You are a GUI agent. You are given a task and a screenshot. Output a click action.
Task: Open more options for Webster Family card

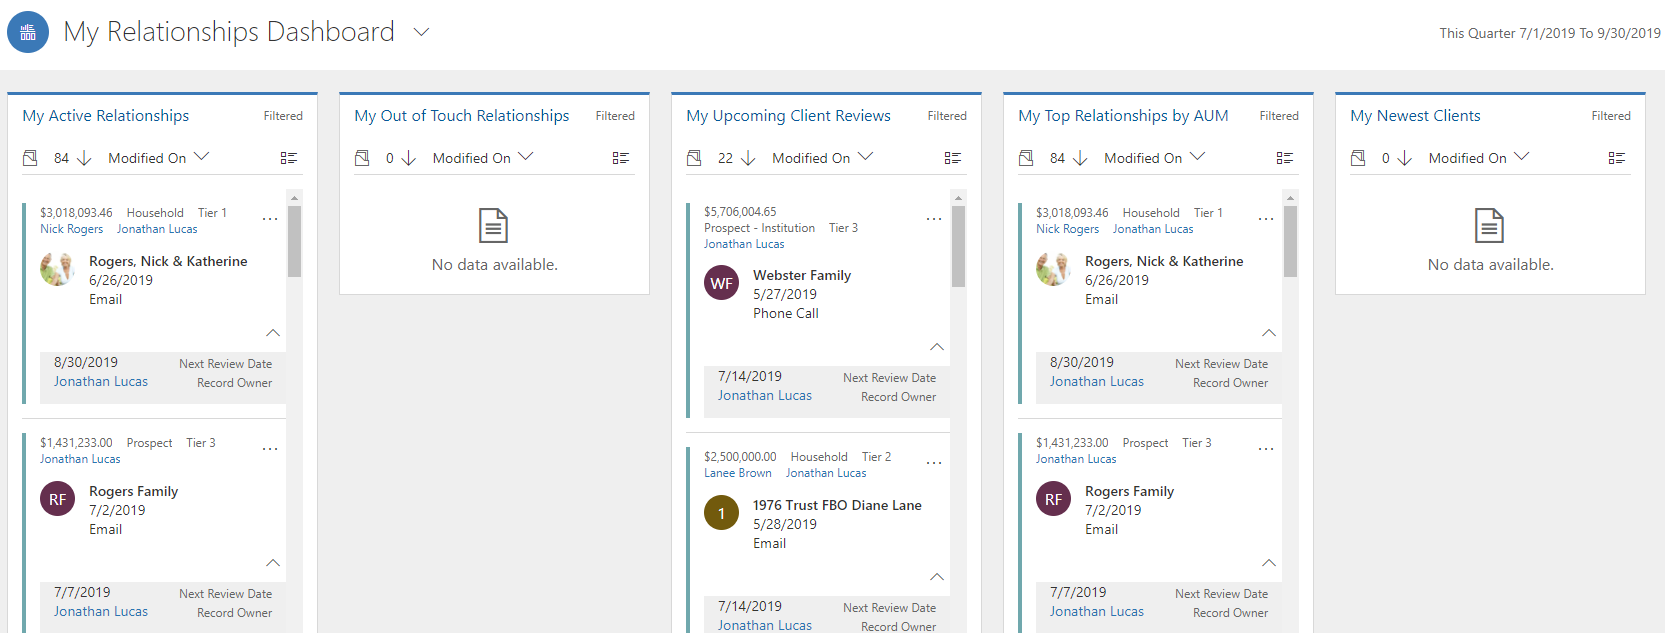tap(934, 219)
